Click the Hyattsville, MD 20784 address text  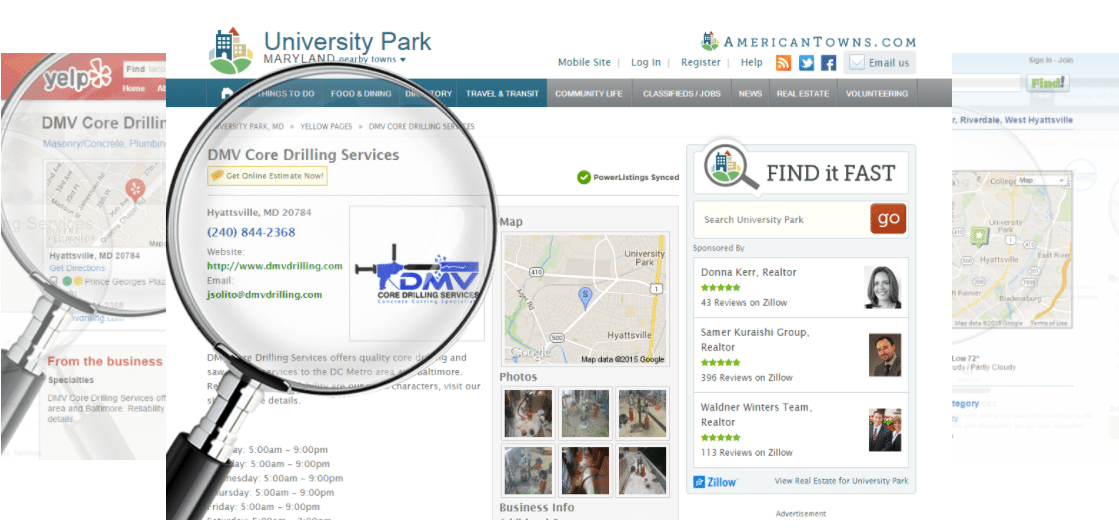coord(259,213)
